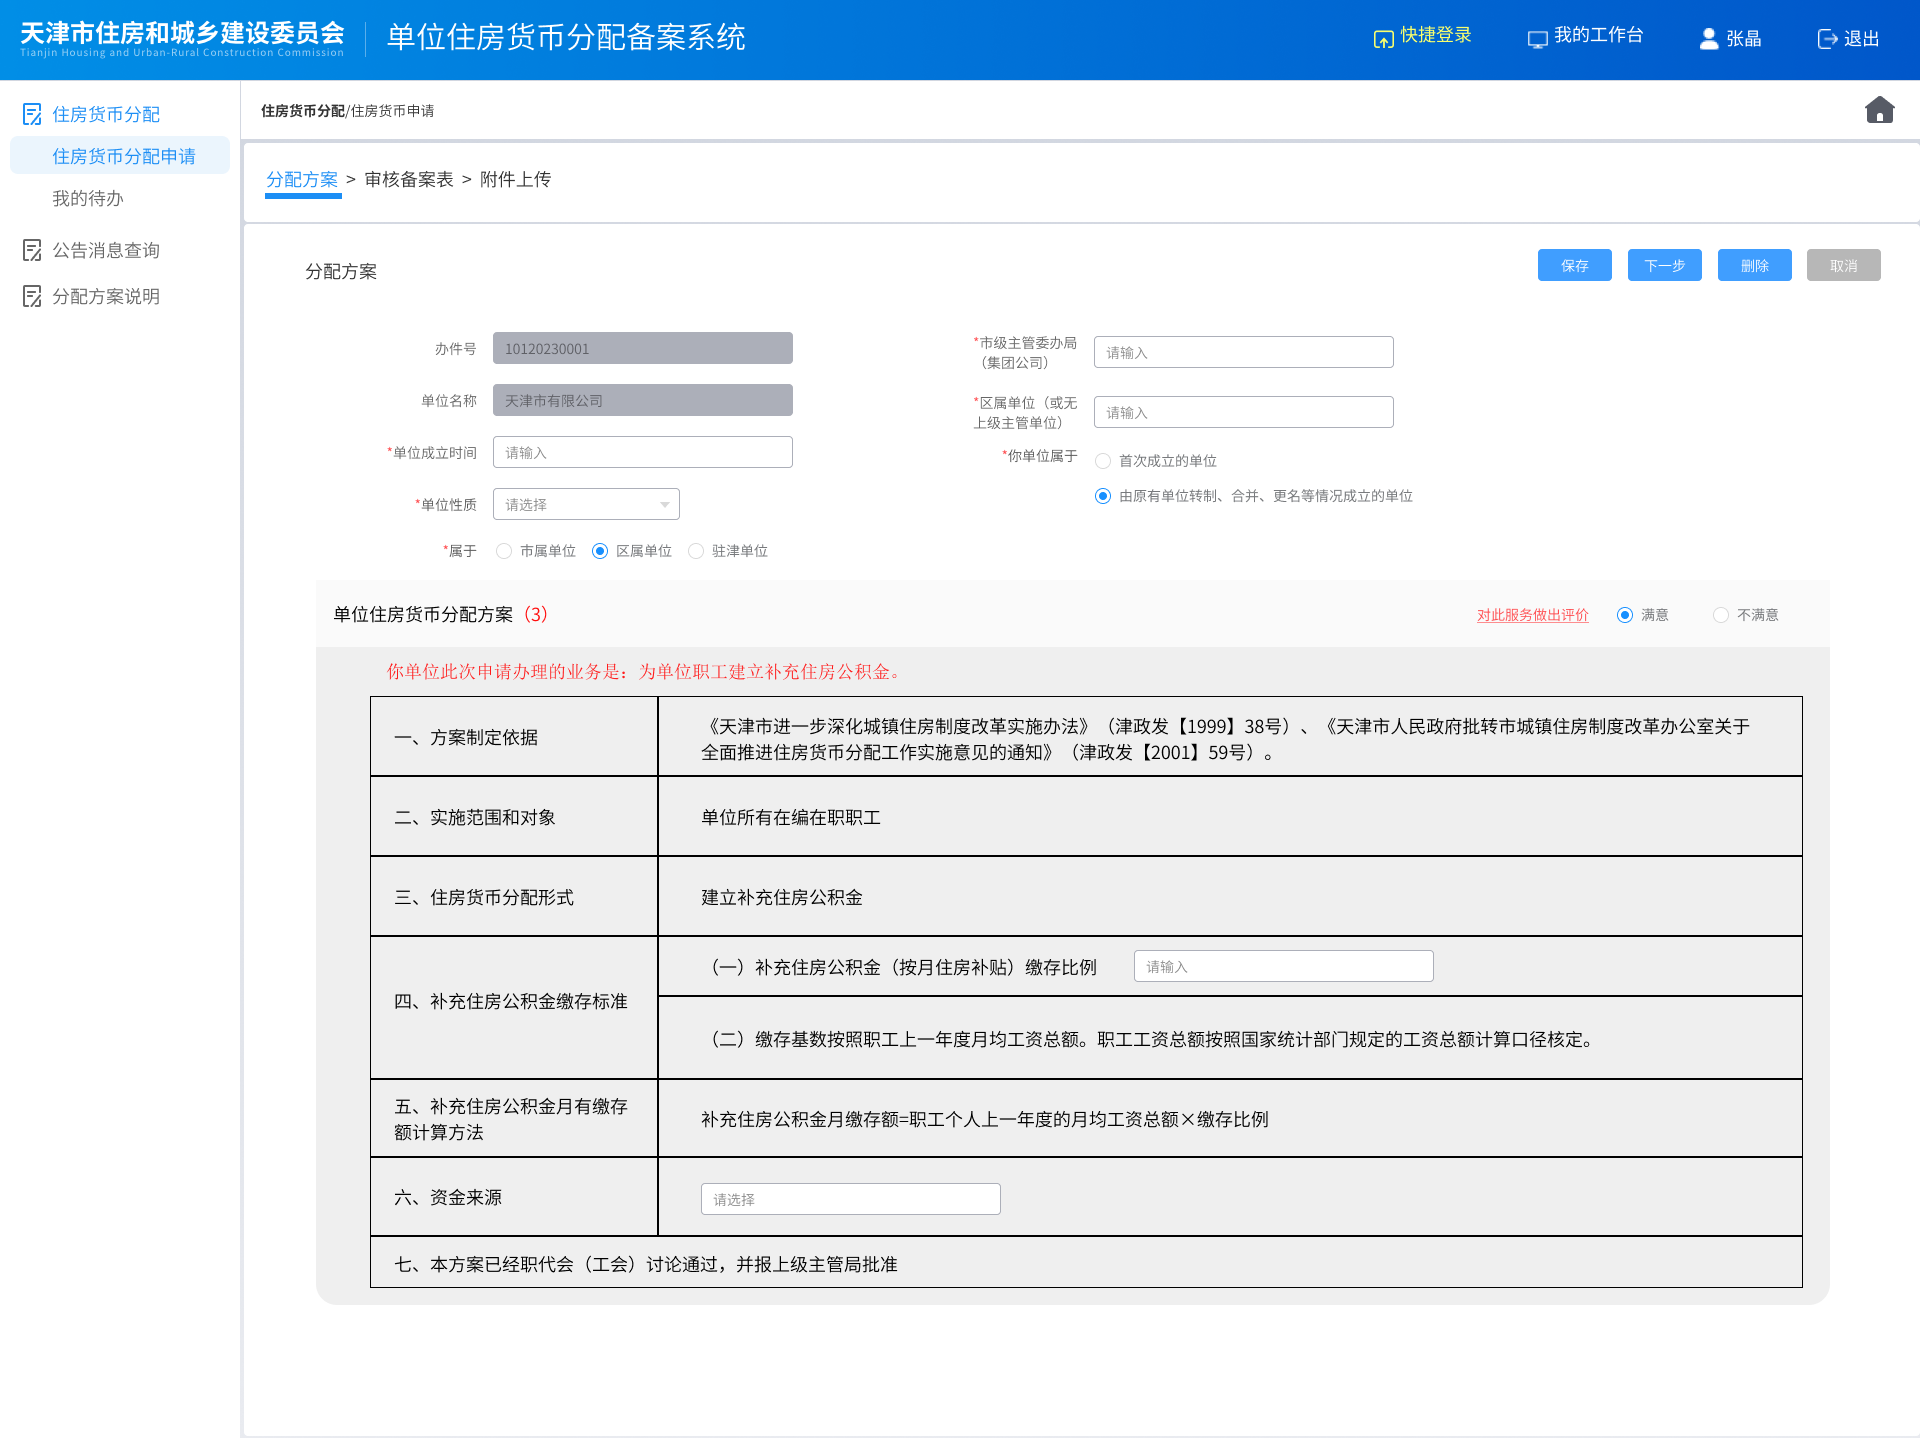
Task: Click the 分配方案说明 sidebar icon
Action: tap(32, 296)
